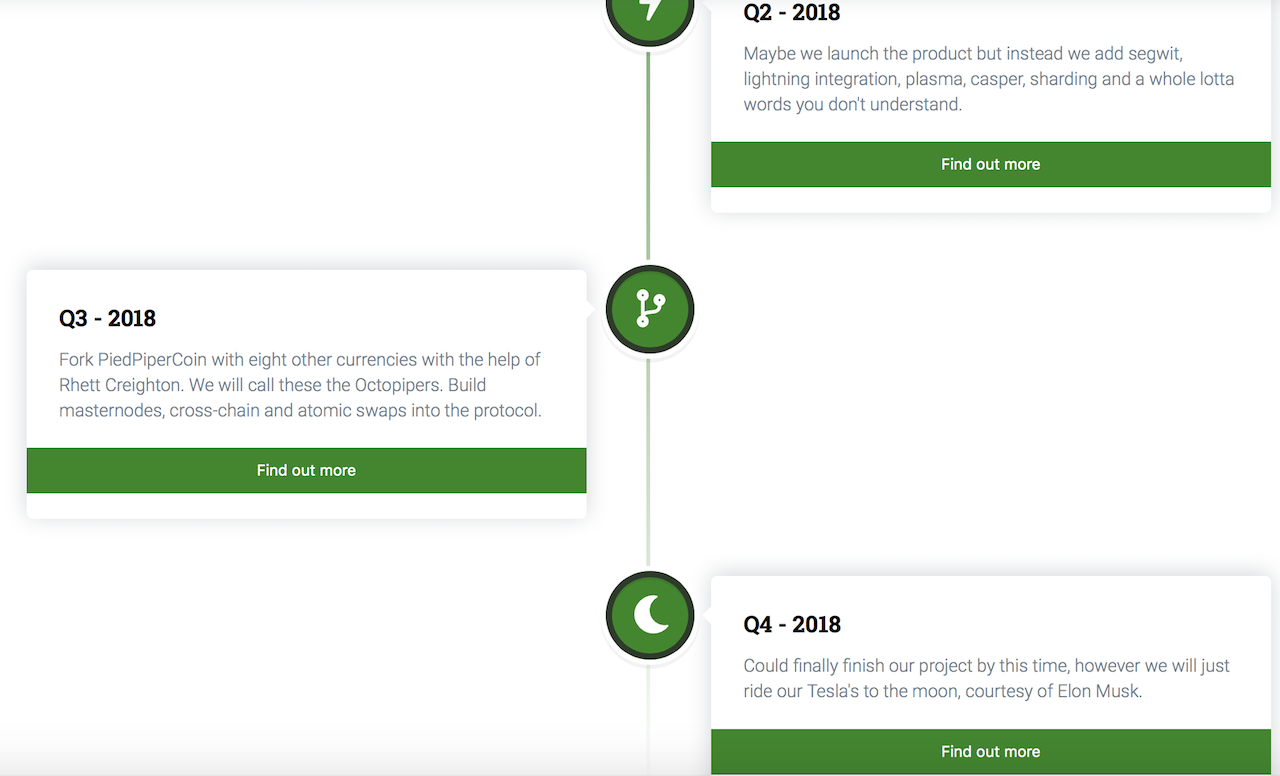This screenshot has width=1280, height=776.
Task: Click the git fork branch icon
Action: [650, 309]
